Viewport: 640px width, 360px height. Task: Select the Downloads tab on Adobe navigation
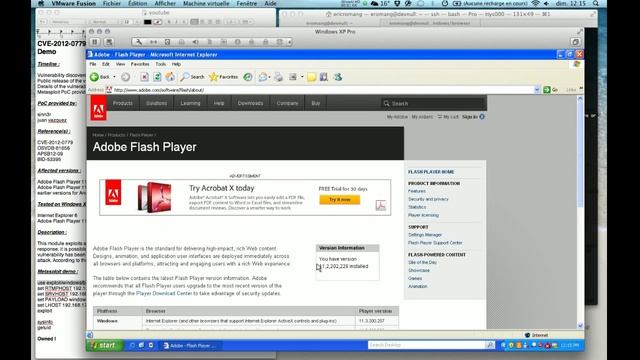click(250, 103)
